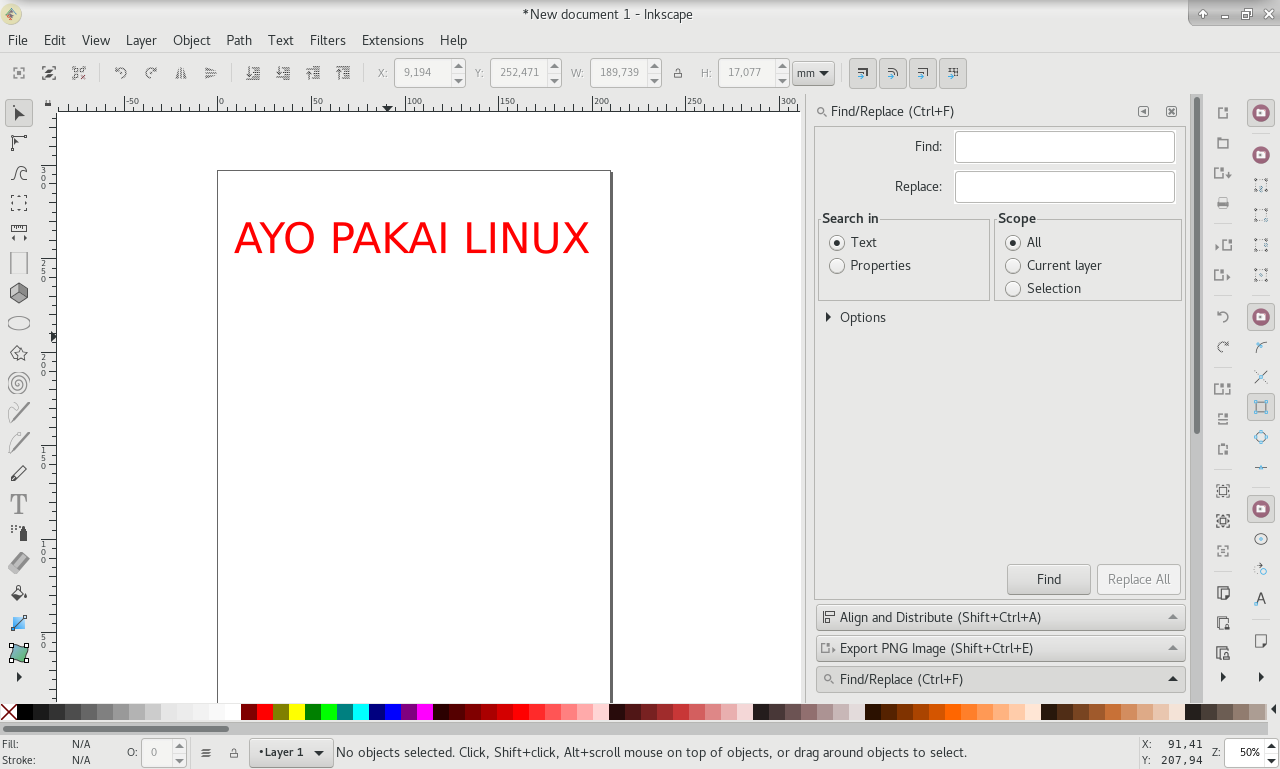The width and height of the screenshot is (1280, 769).
Task: Select the Node editing tool
Action: click(x=18, y=143)
